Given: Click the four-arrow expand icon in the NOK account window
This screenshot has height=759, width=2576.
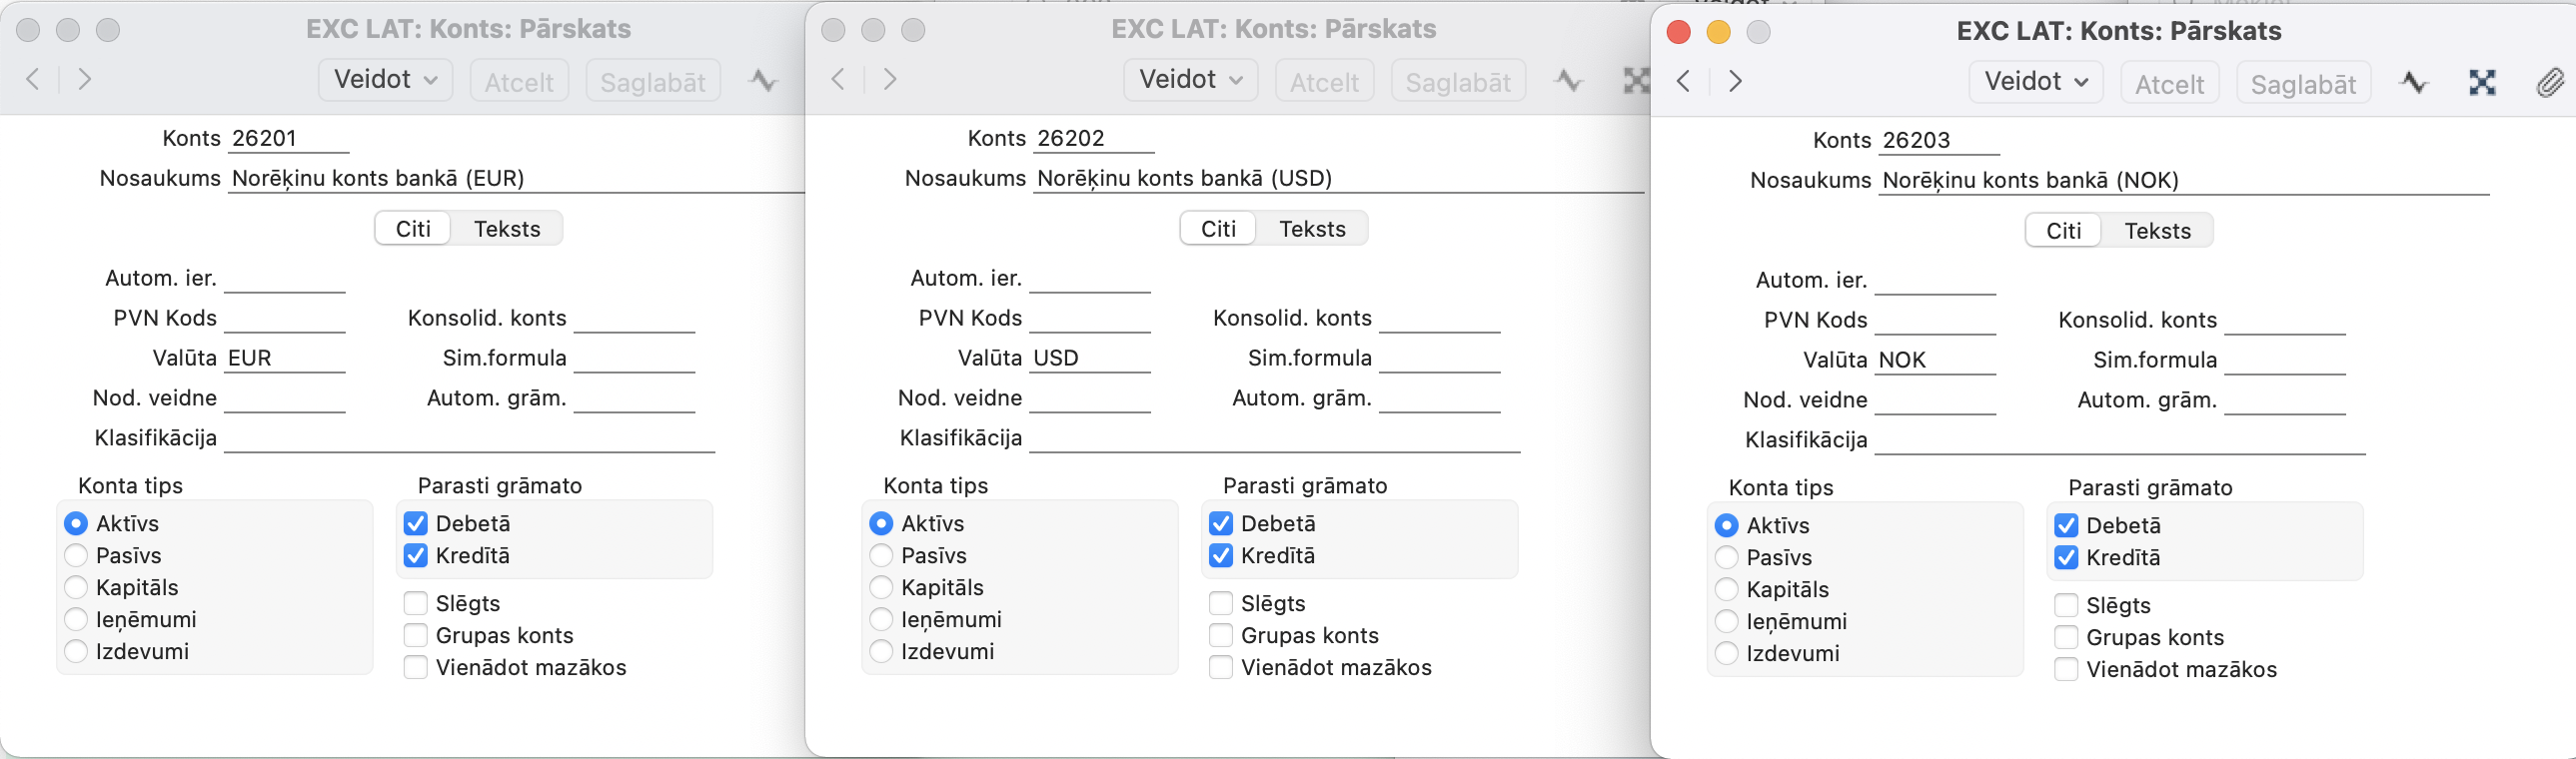Looking at the screenshot, I should [x=2482, y=83].
